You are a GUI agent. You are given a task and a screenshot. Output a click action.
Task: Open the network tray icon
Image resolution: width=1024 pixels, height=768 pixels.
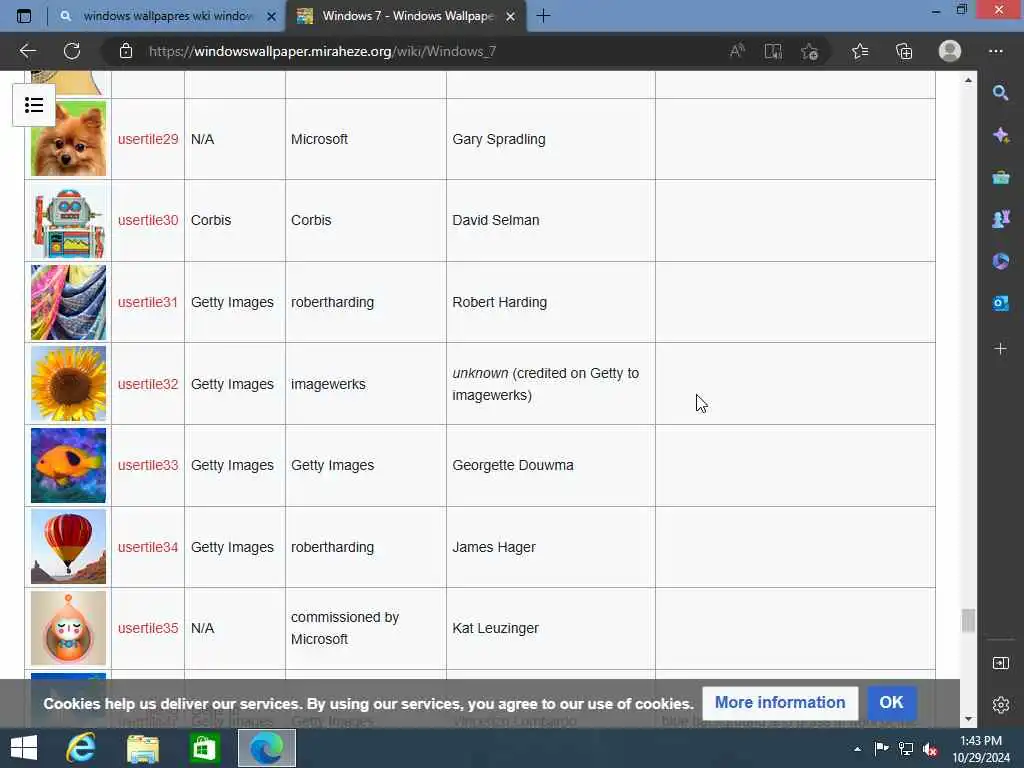(906, 749)
